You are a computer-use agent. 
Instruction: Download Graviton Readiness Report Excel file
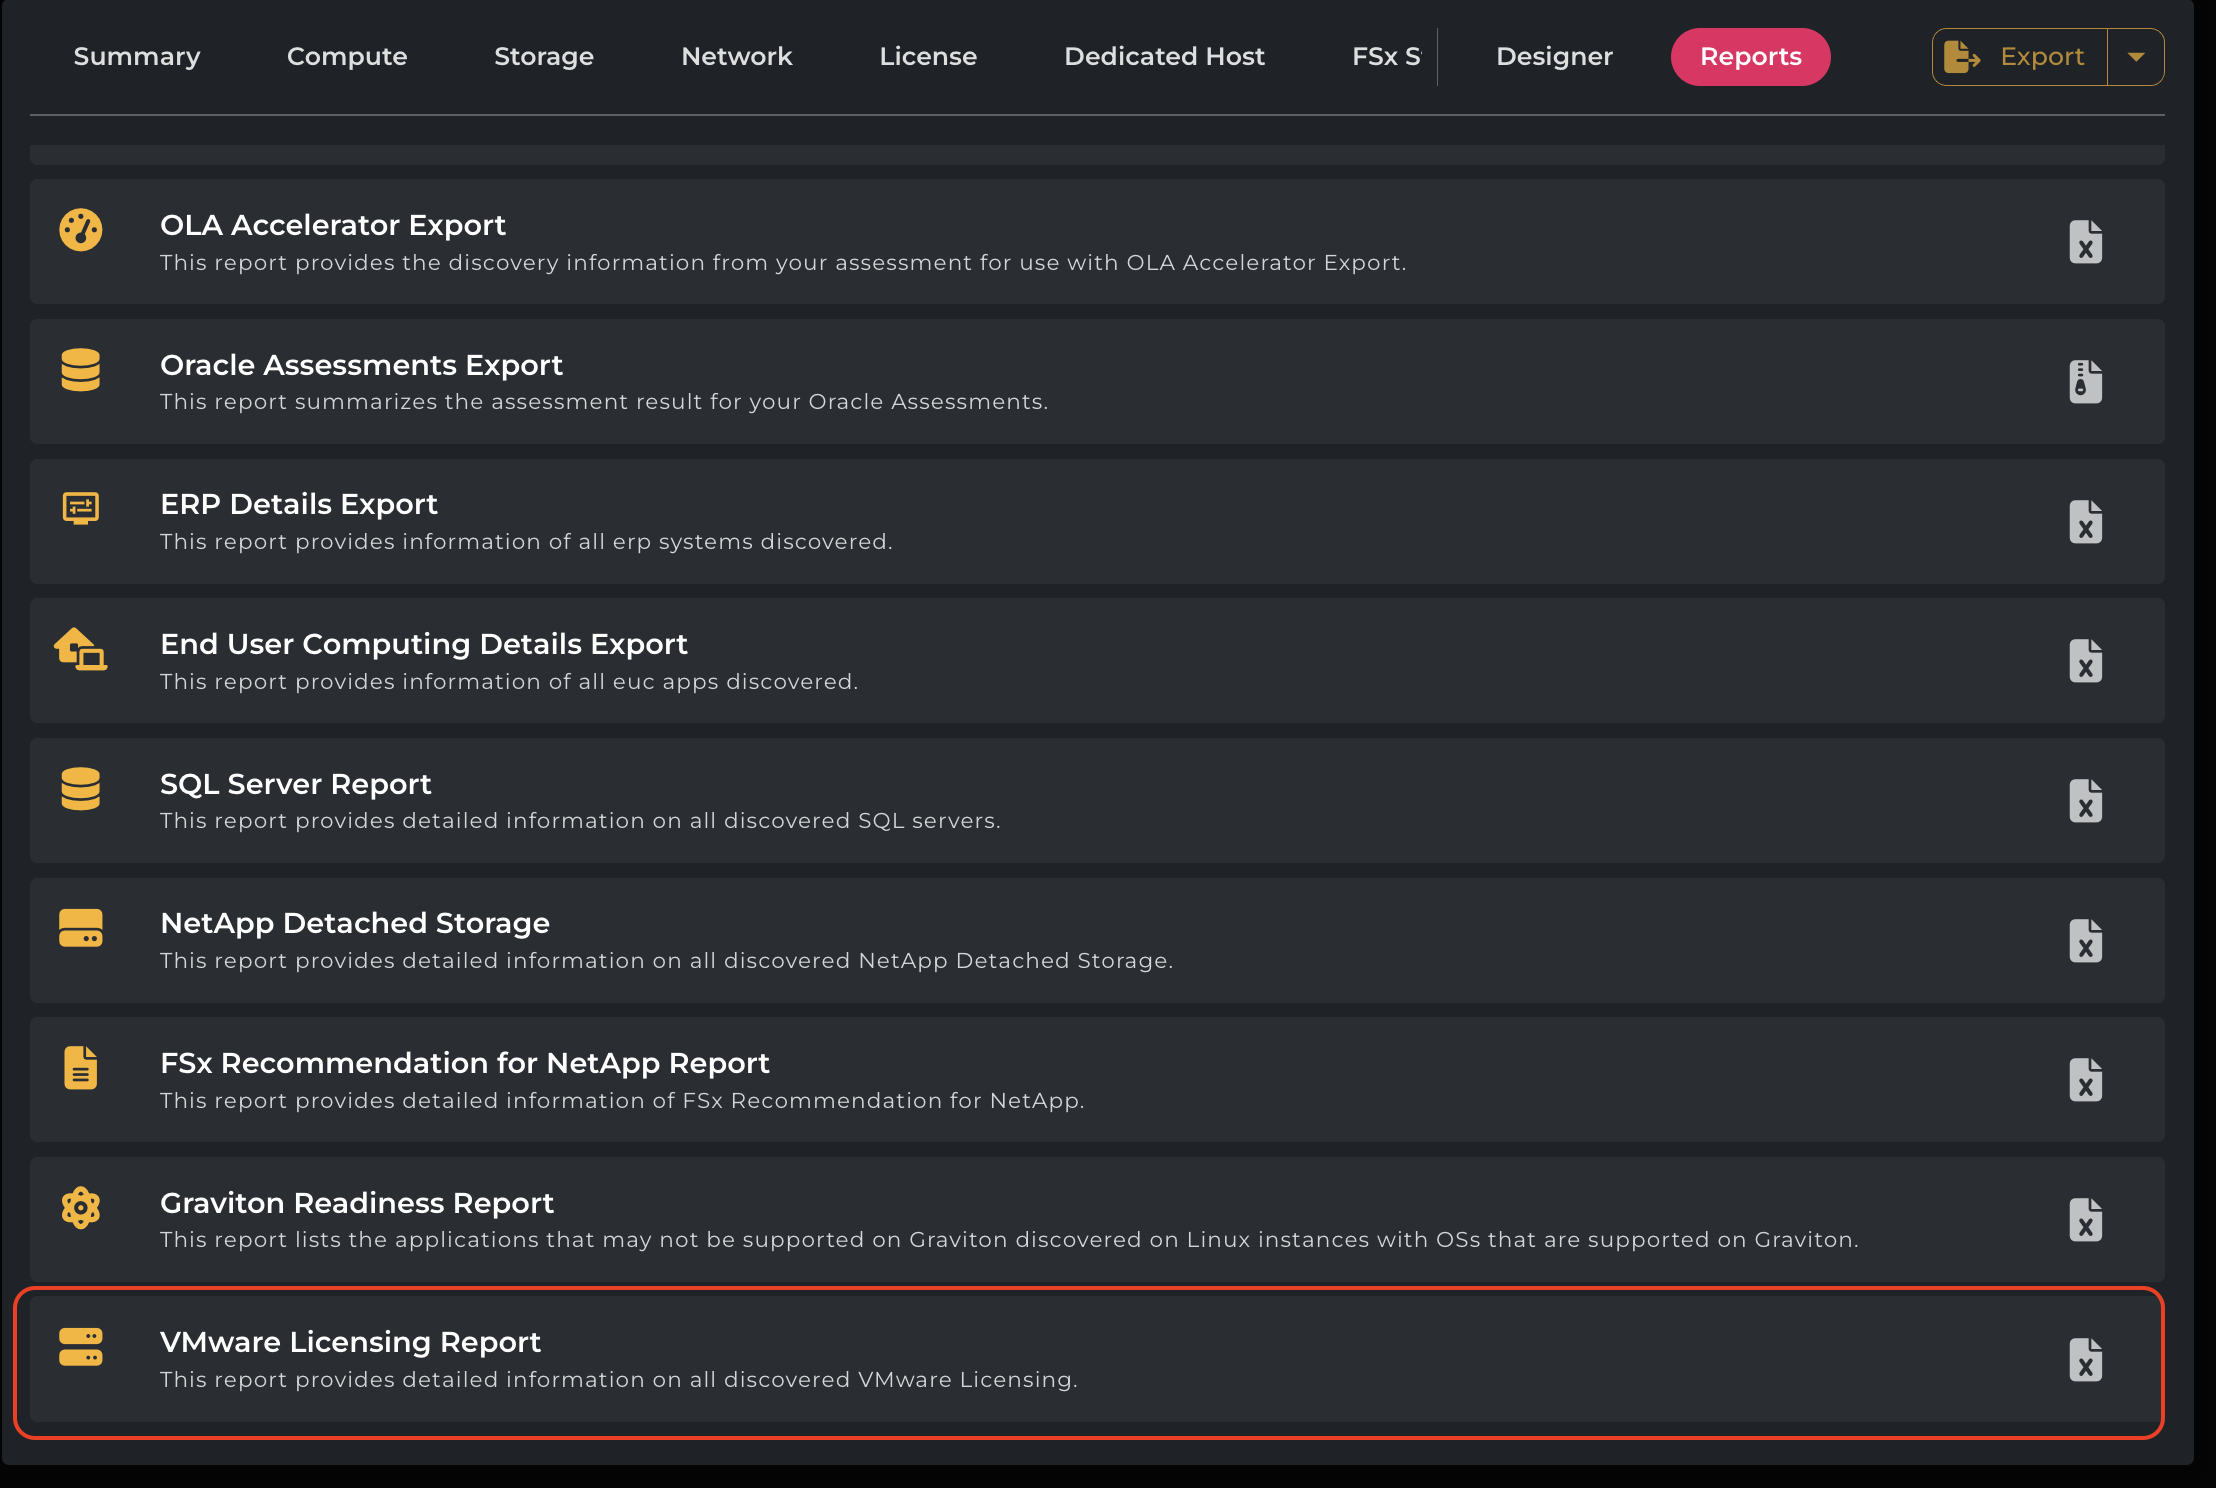click(x=2085, y=1220)
